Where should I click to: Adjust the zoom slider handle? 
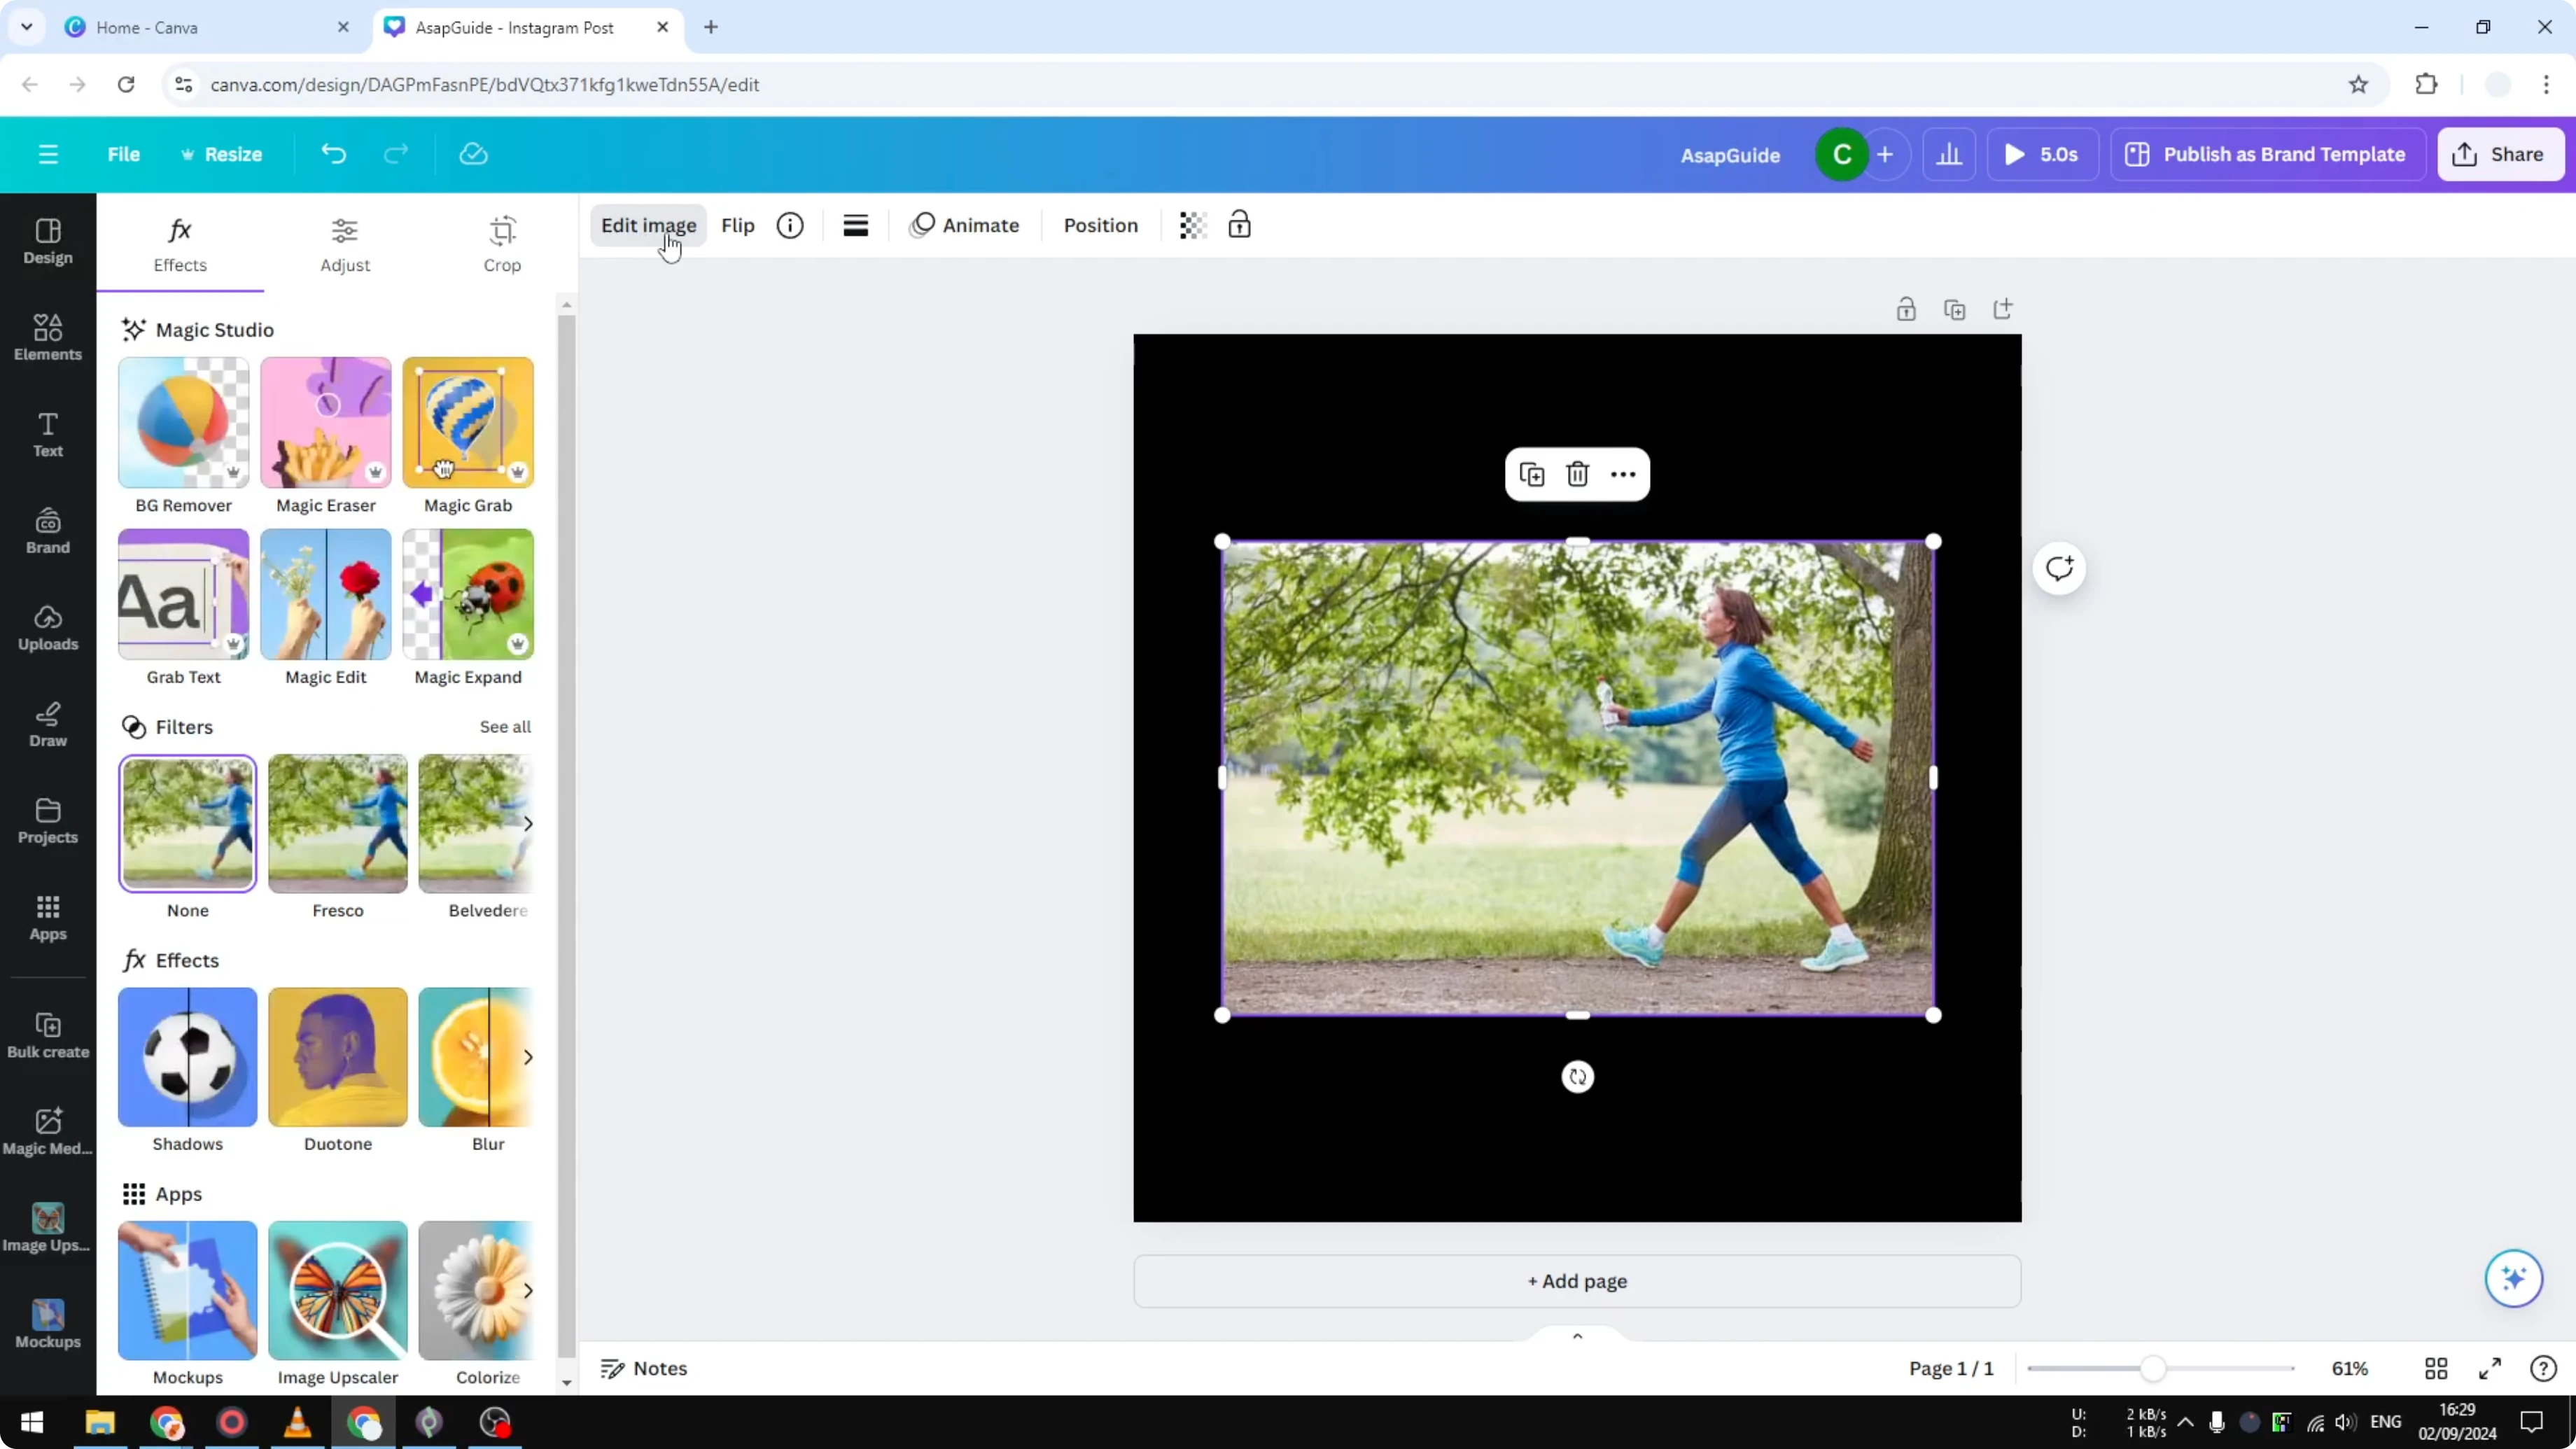tap(2154, 1368)
